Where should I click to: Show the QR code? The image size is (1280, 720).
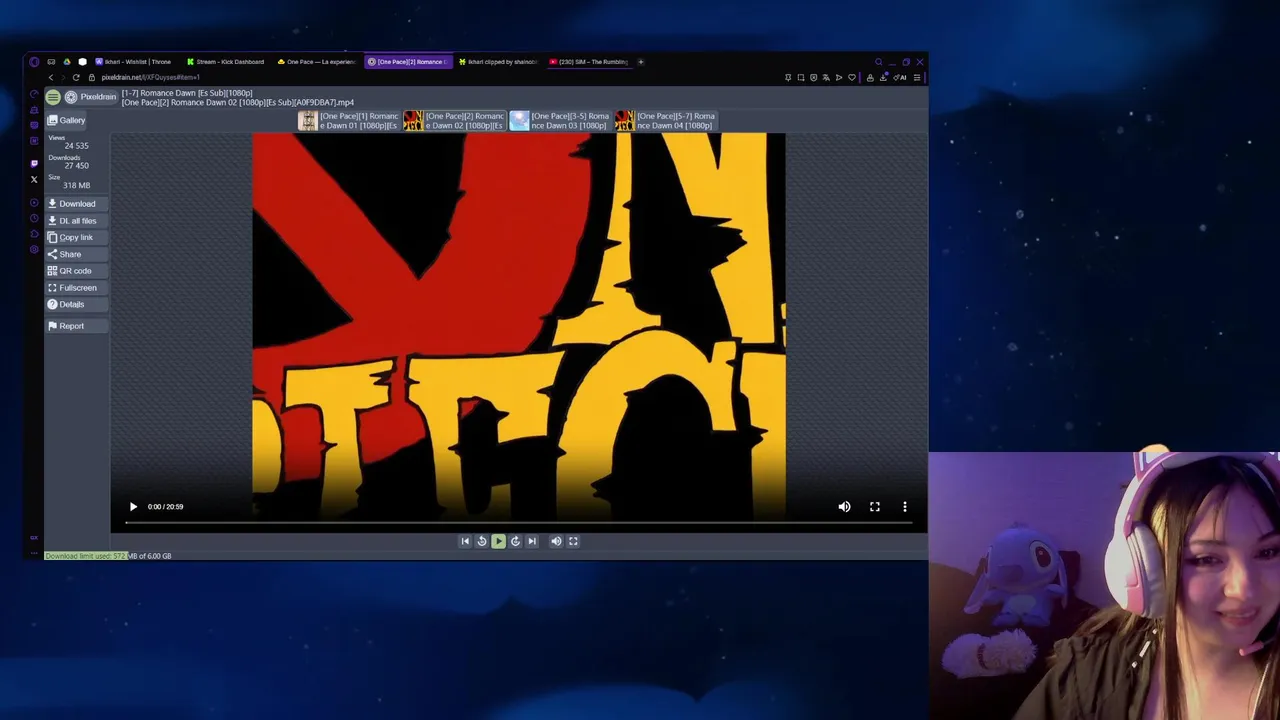pos(76,271)
